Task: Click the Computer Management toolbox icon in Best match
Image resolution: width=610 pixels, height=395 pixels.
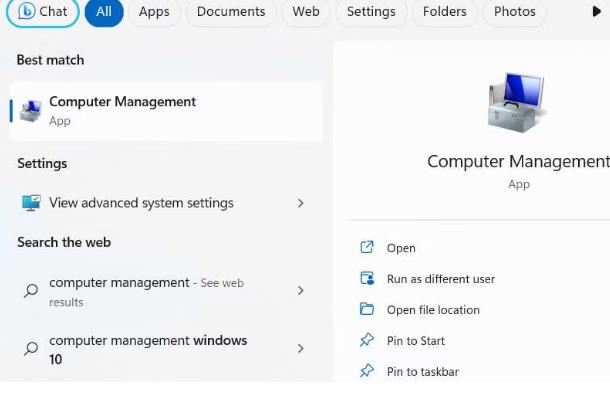Action: (x=31, y=111)
